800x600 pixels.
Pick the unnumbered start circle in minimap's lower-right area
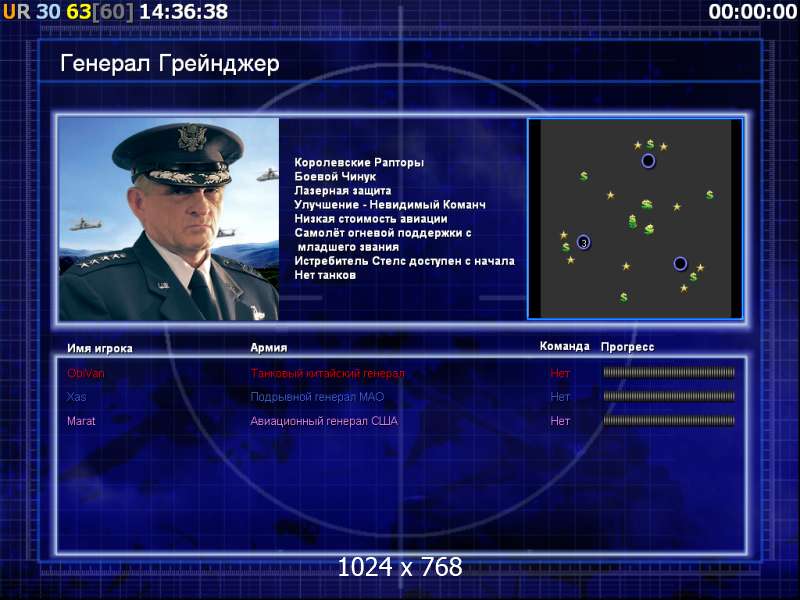[x=680, y=263]
